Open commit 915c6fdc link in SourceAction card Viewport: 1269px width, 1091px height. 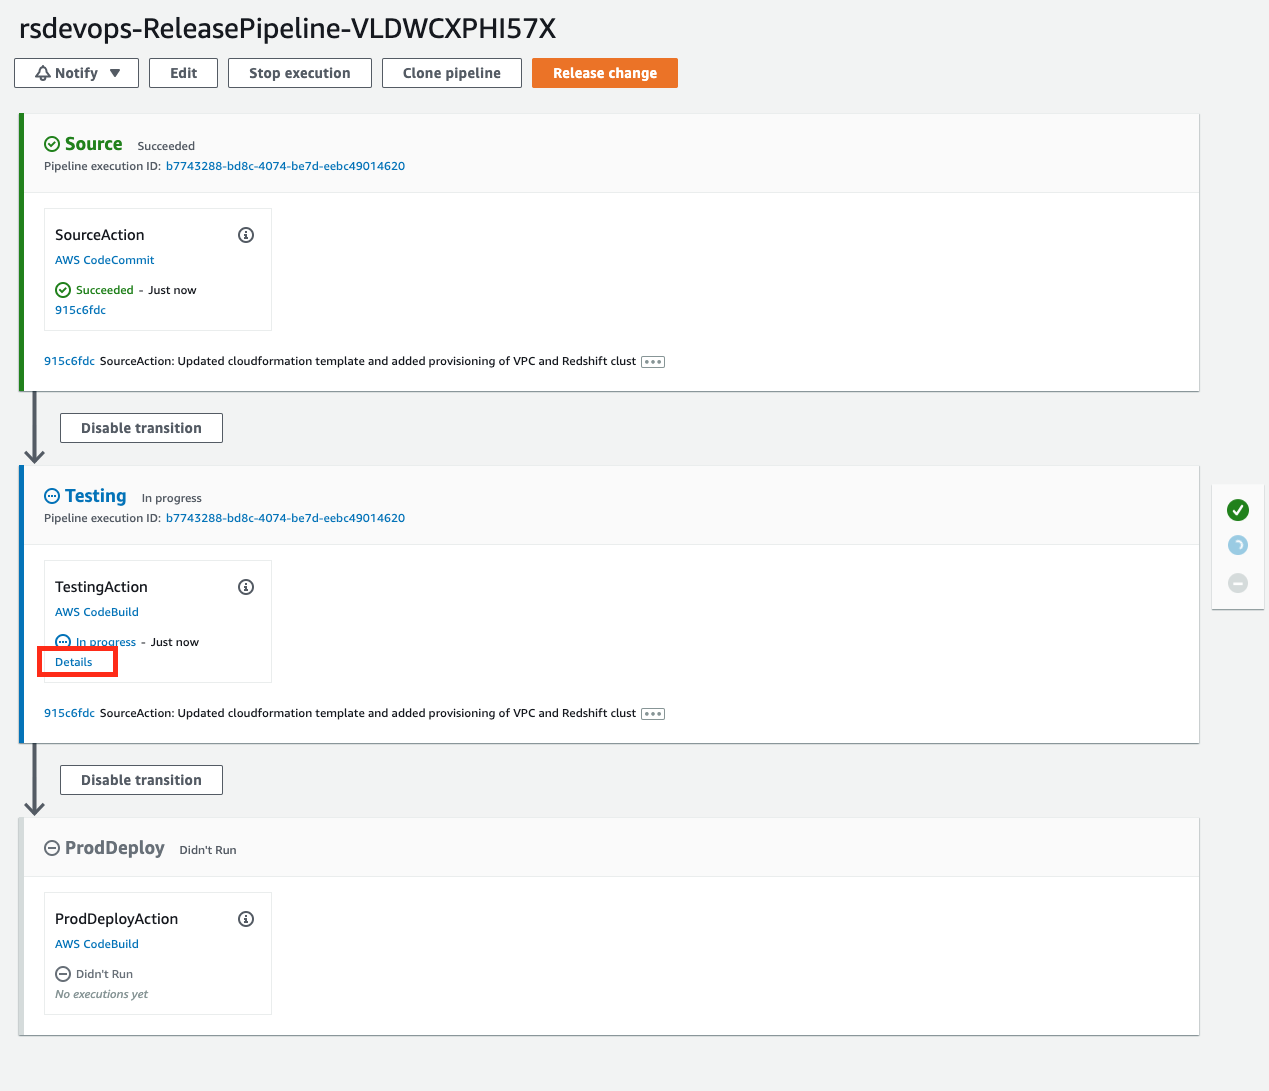point(80,310)
